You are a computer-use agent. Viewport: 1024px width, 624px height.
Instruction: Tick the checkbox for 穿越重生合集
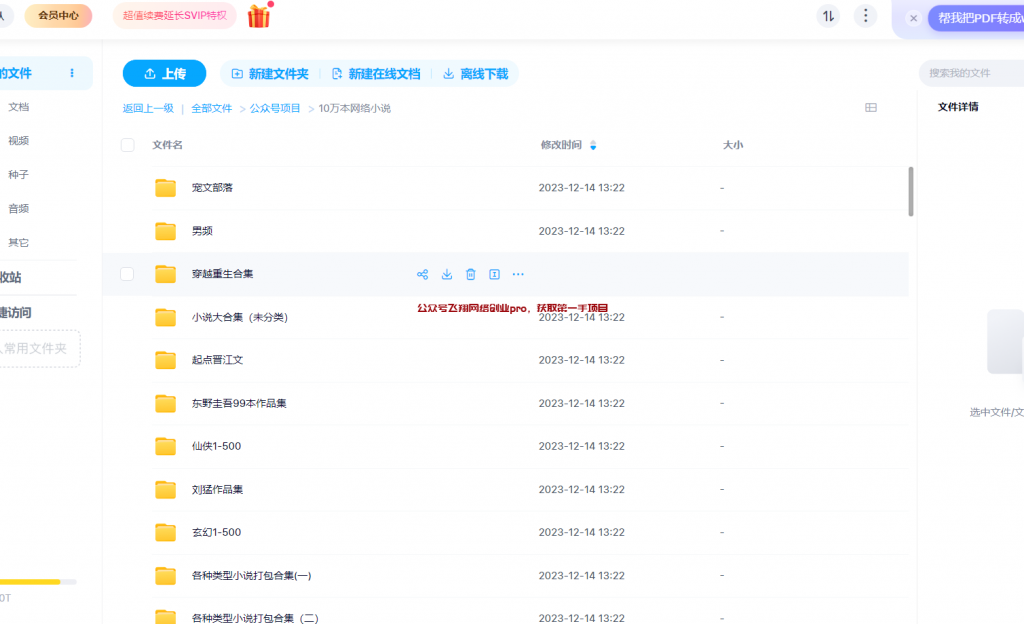(x=127, y=274)
